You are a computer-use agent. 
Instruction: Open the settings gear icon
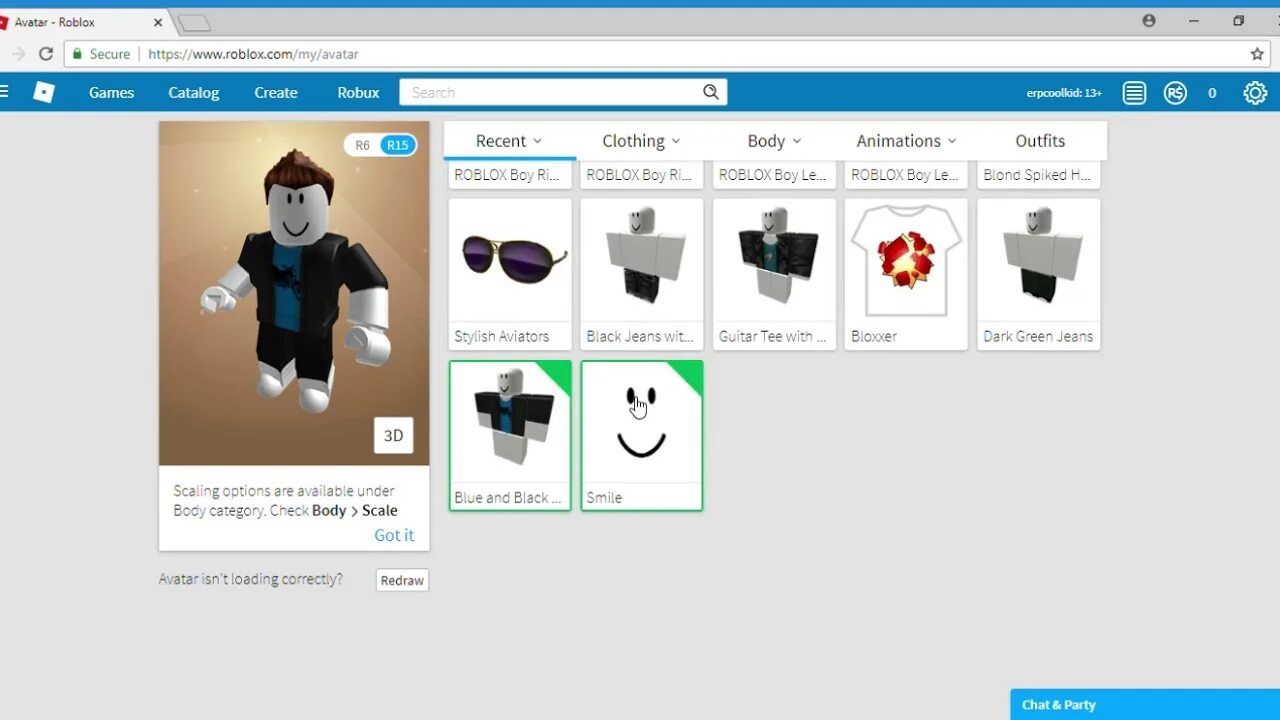(x=1255, y=93)
